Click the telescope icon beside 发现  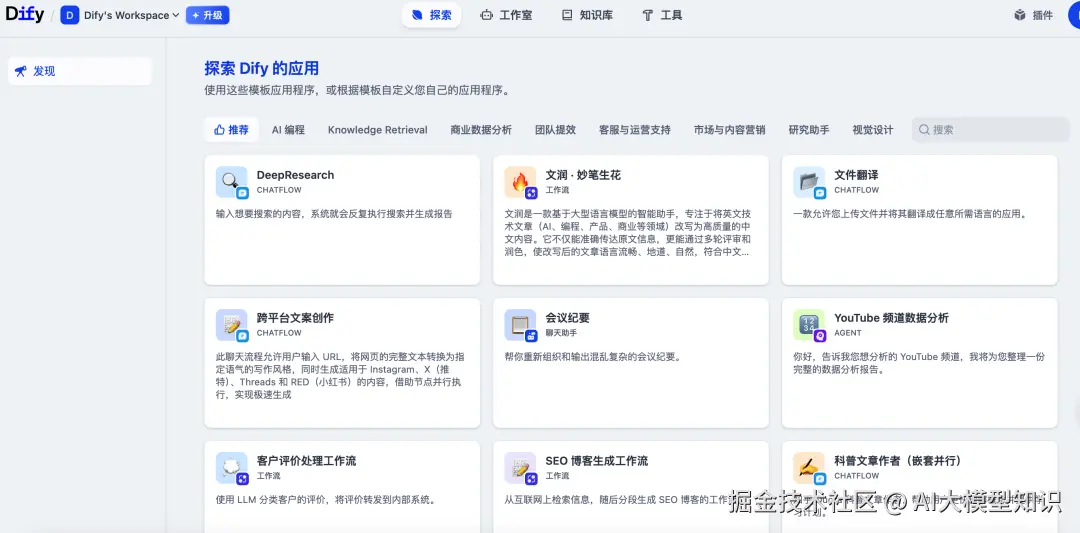[21, 71]
